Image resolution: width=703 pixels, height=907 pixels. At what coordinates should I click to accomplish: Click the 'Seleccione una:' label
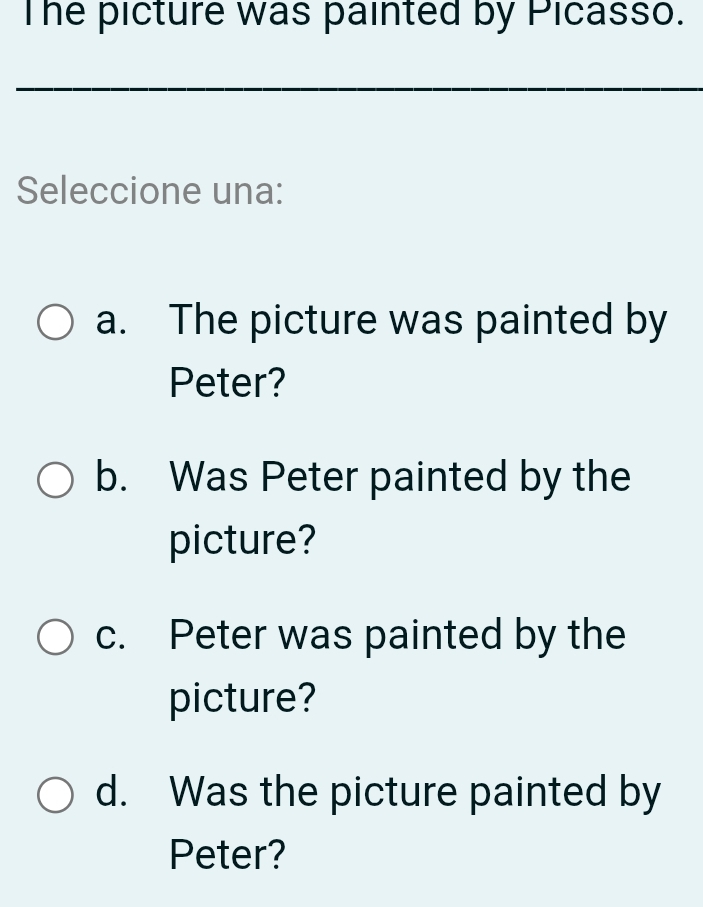click(x=149, y=191)
